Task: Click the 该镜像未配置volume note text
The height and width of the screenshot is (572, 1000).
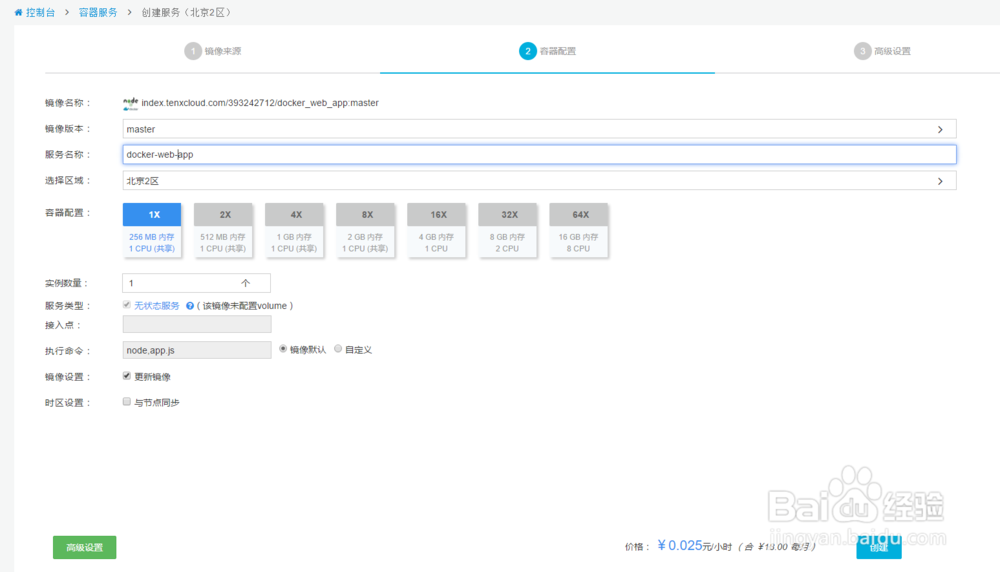Action: [245, 306]
